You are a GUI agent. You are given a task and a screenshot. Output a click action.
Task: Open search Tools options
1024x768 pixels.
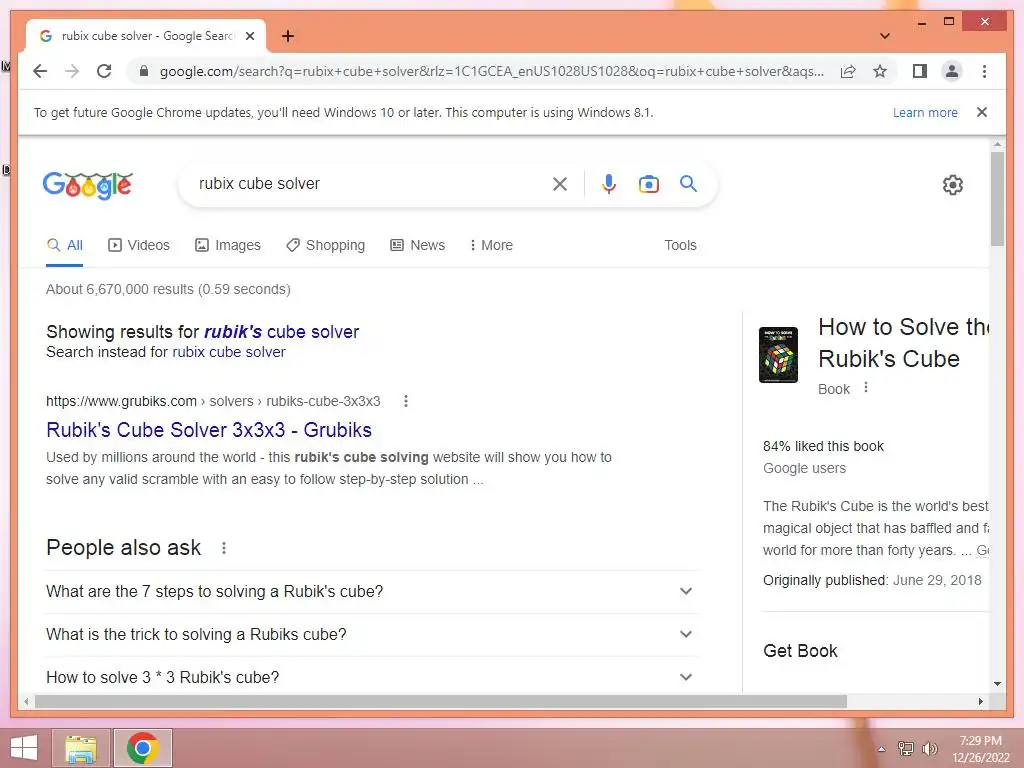pos(680,246)
